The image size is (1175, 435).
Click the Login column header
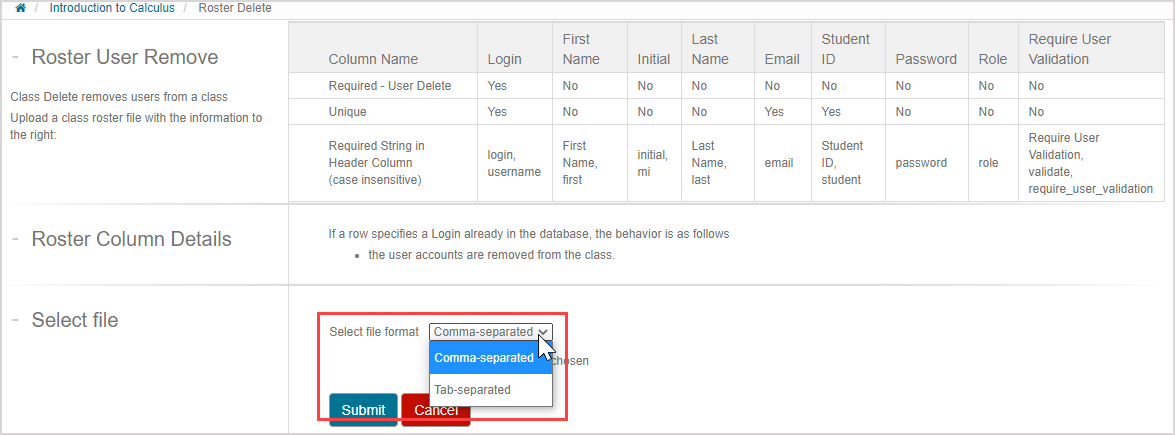point(504,59)
